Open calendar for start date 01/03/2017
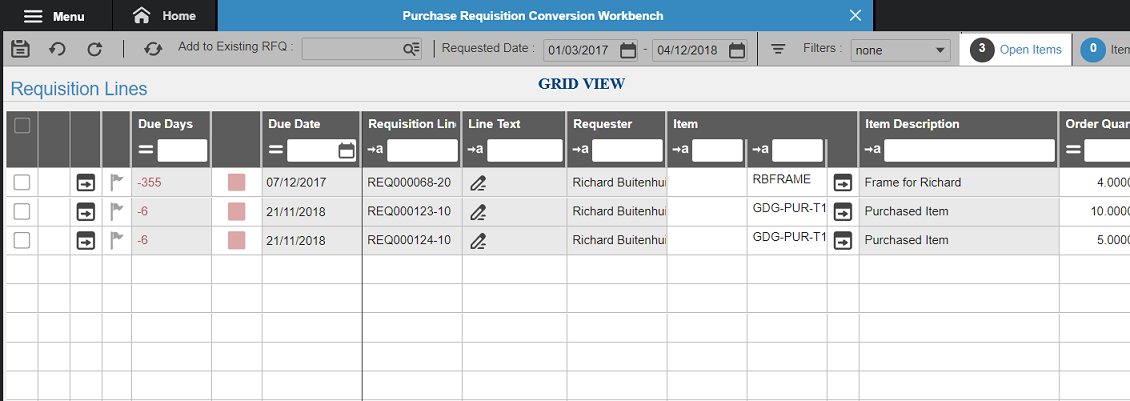Screen dimensions: 1130x401 [628, 50]
